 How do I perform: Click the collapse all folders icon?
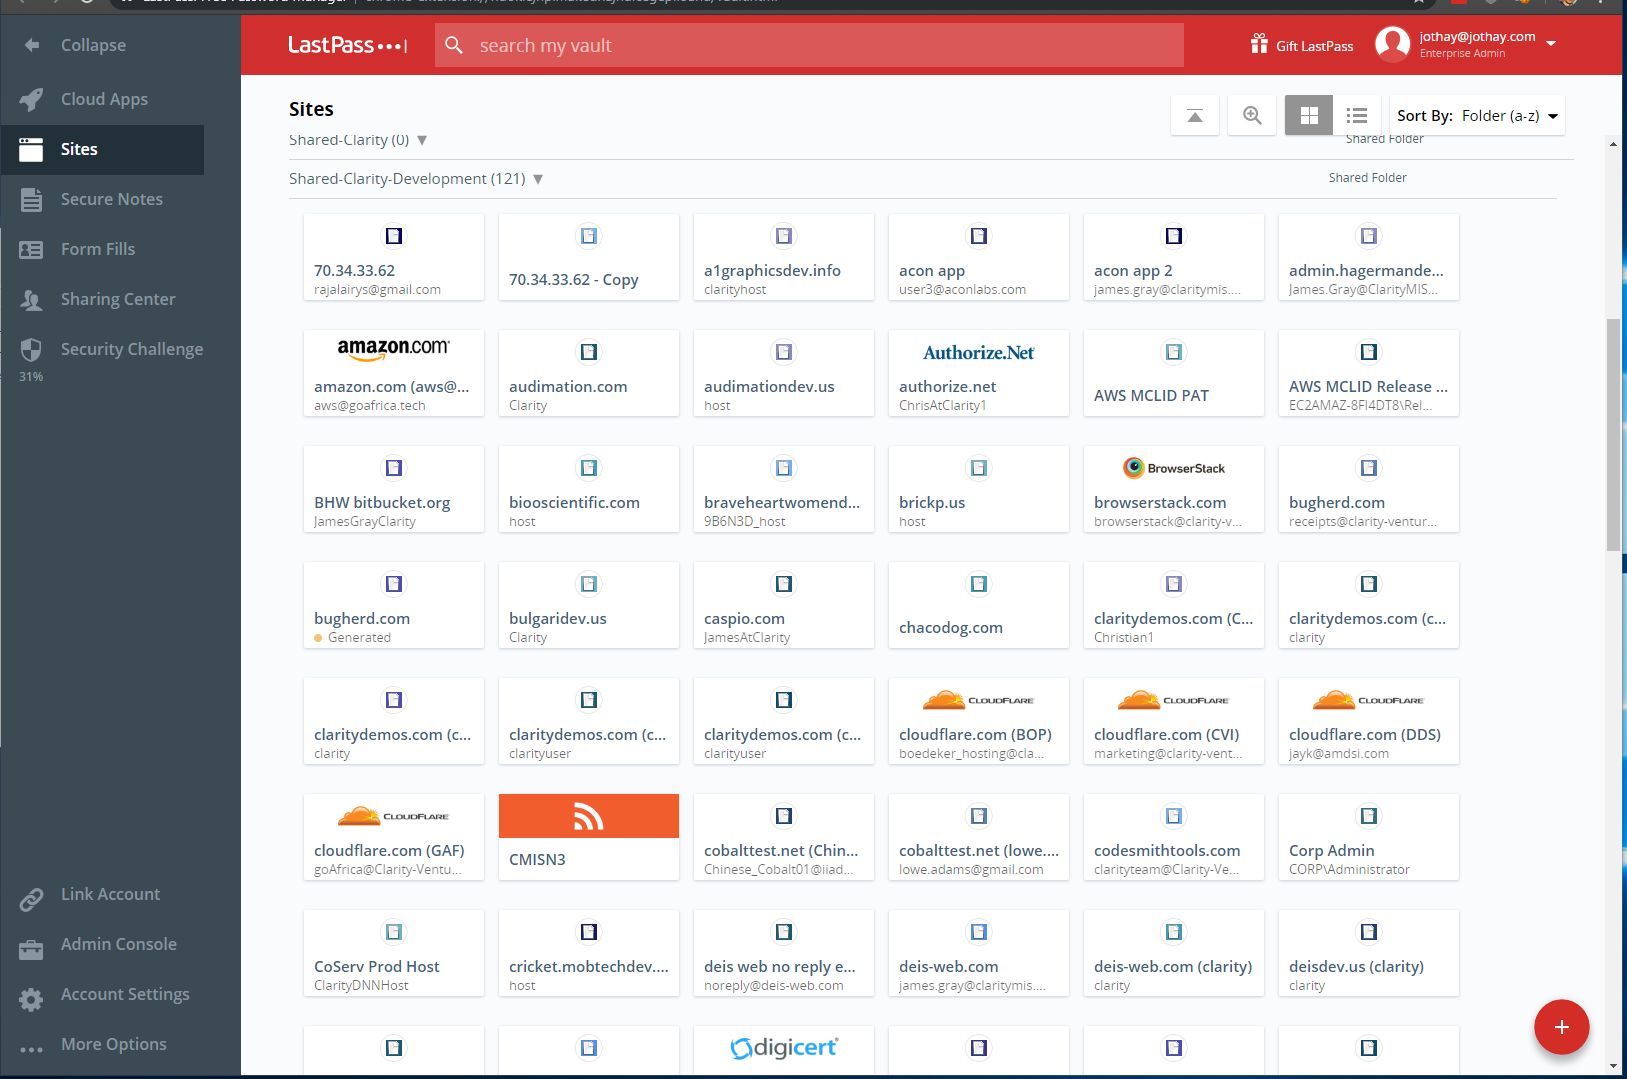[x=1194, y=116]
